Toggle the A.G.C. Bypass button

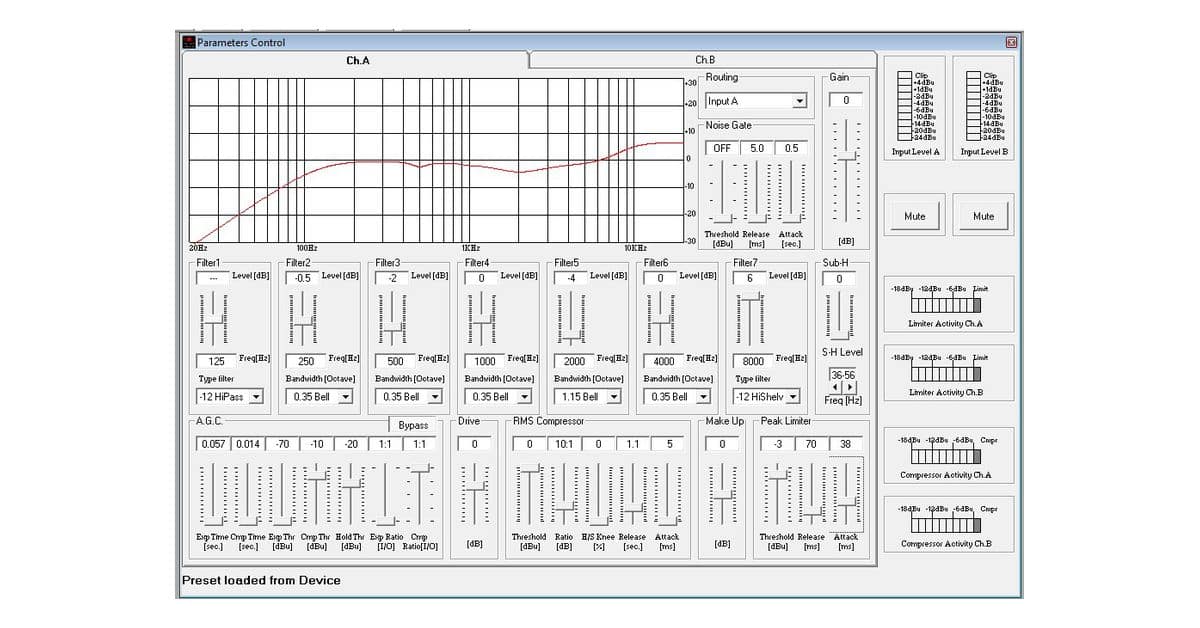click(x=413, y=425)
